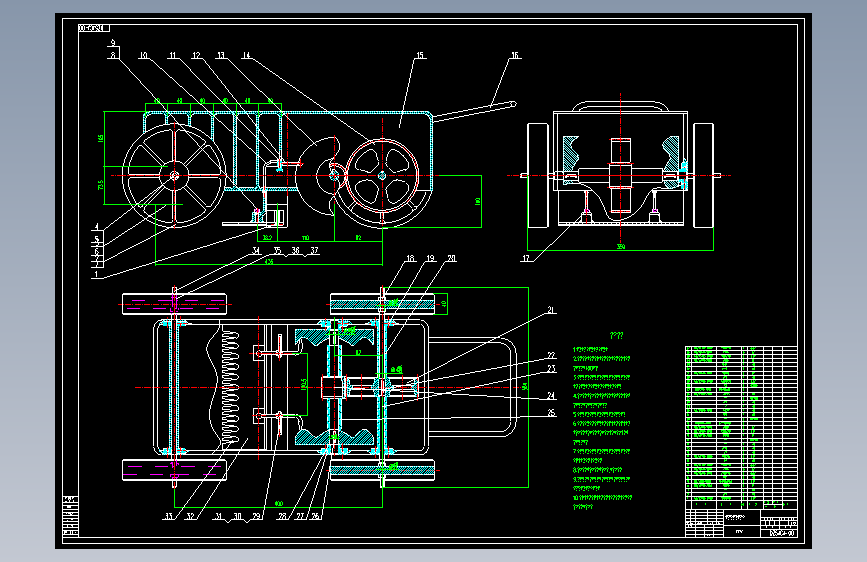The height and width of the screenshot is (562, 867).
Task: Click callout number 11
Action: point(173,55)
